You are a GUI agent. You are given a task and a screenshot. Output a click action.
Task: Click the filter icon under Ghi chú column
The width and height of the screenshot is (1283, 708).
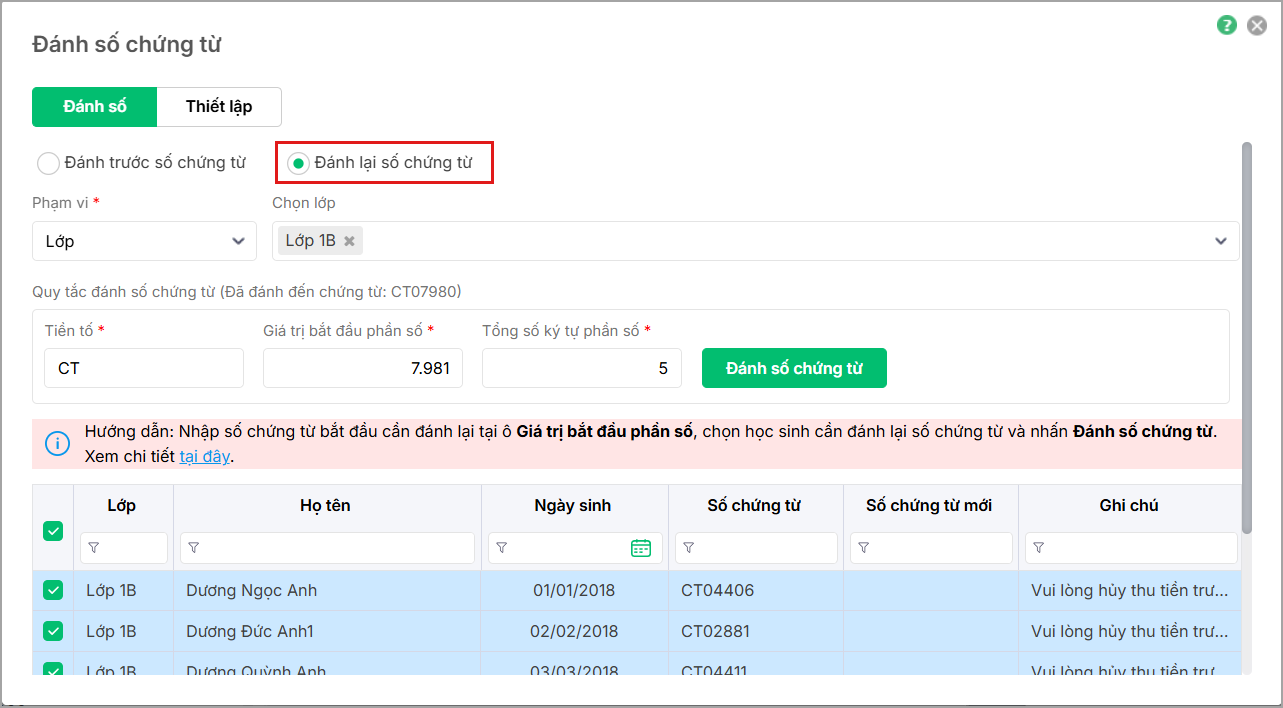(x=1039, y=548)
